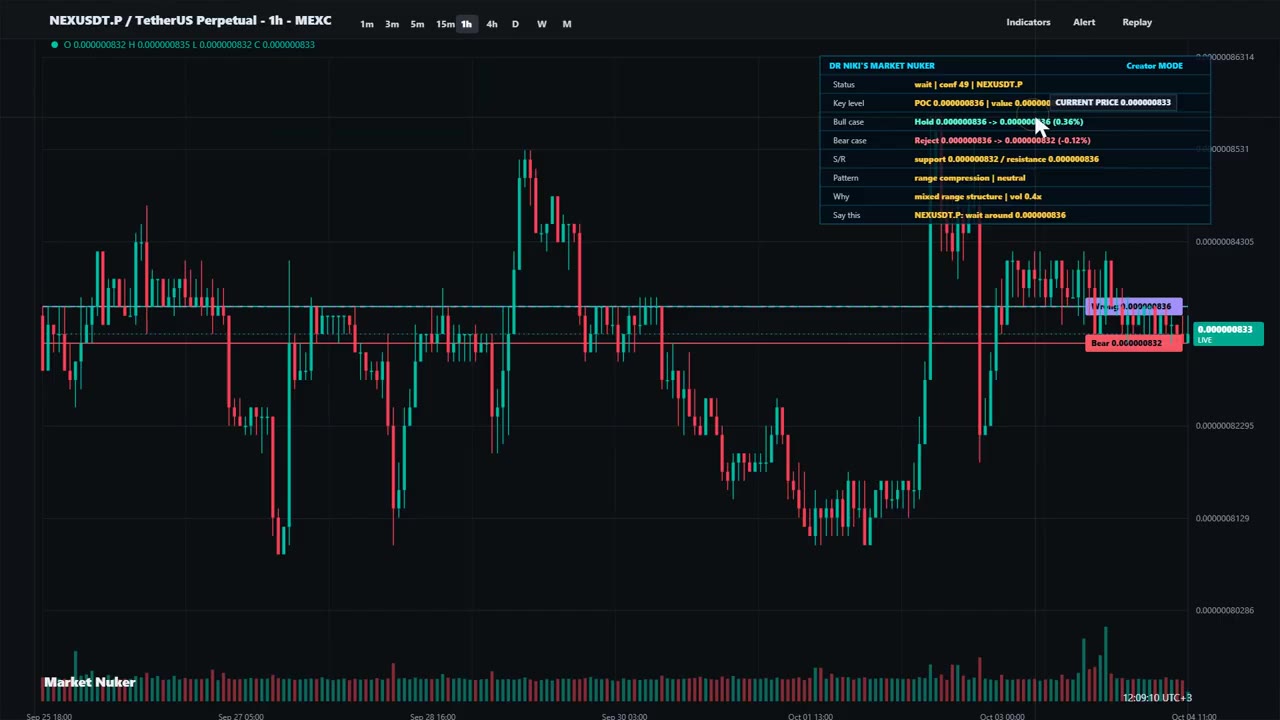Select the 5m timeframe
1280x720 pixels.
coord(417,24)
